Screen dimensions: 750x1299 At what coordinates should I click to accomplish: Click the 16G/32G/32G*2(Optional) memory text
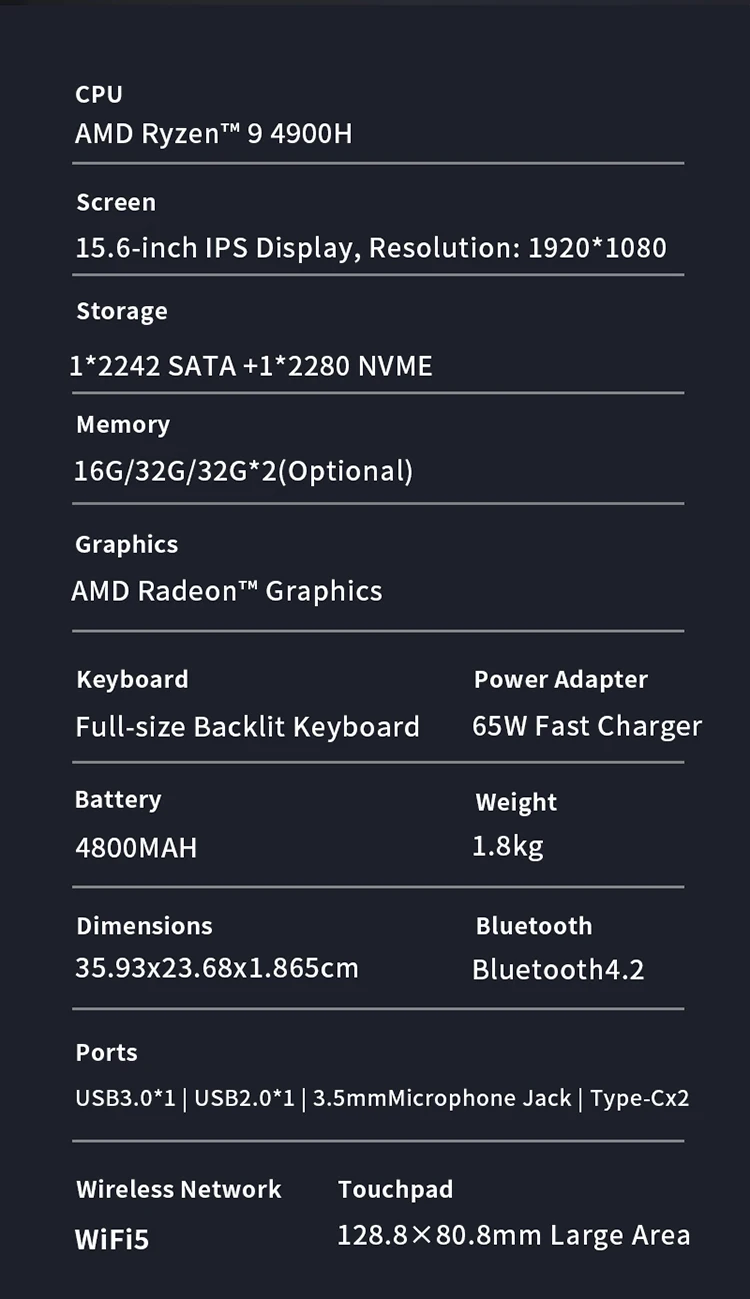coord(243,470)
